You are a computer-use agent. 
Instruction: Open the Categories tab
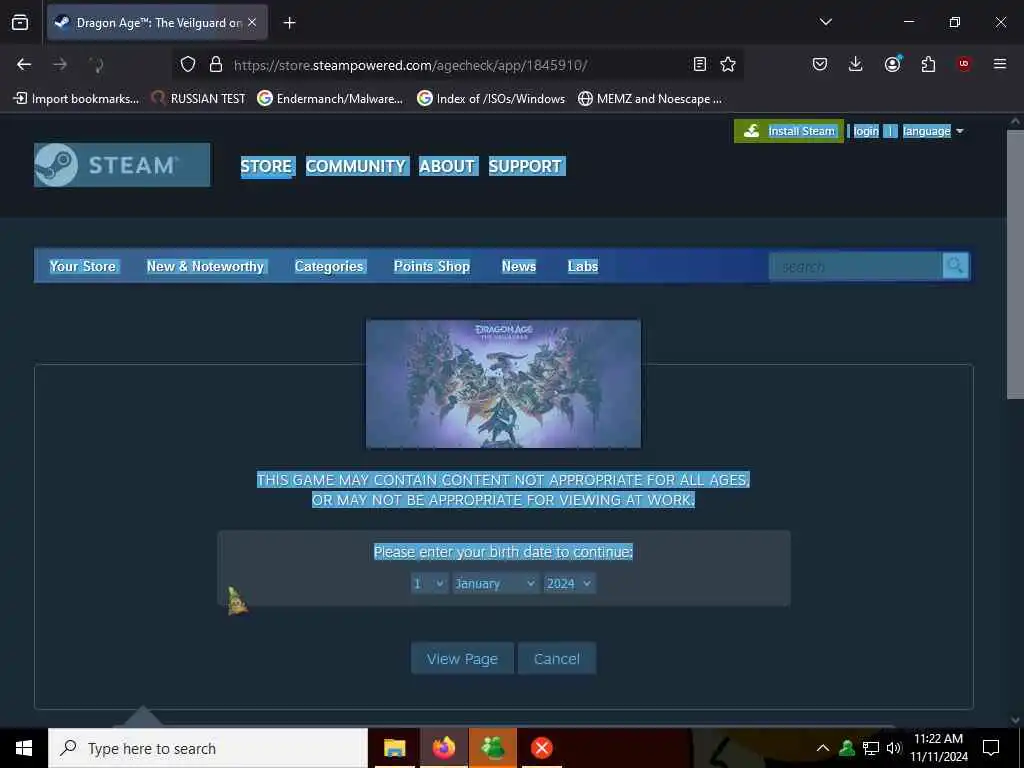point(329,266)
